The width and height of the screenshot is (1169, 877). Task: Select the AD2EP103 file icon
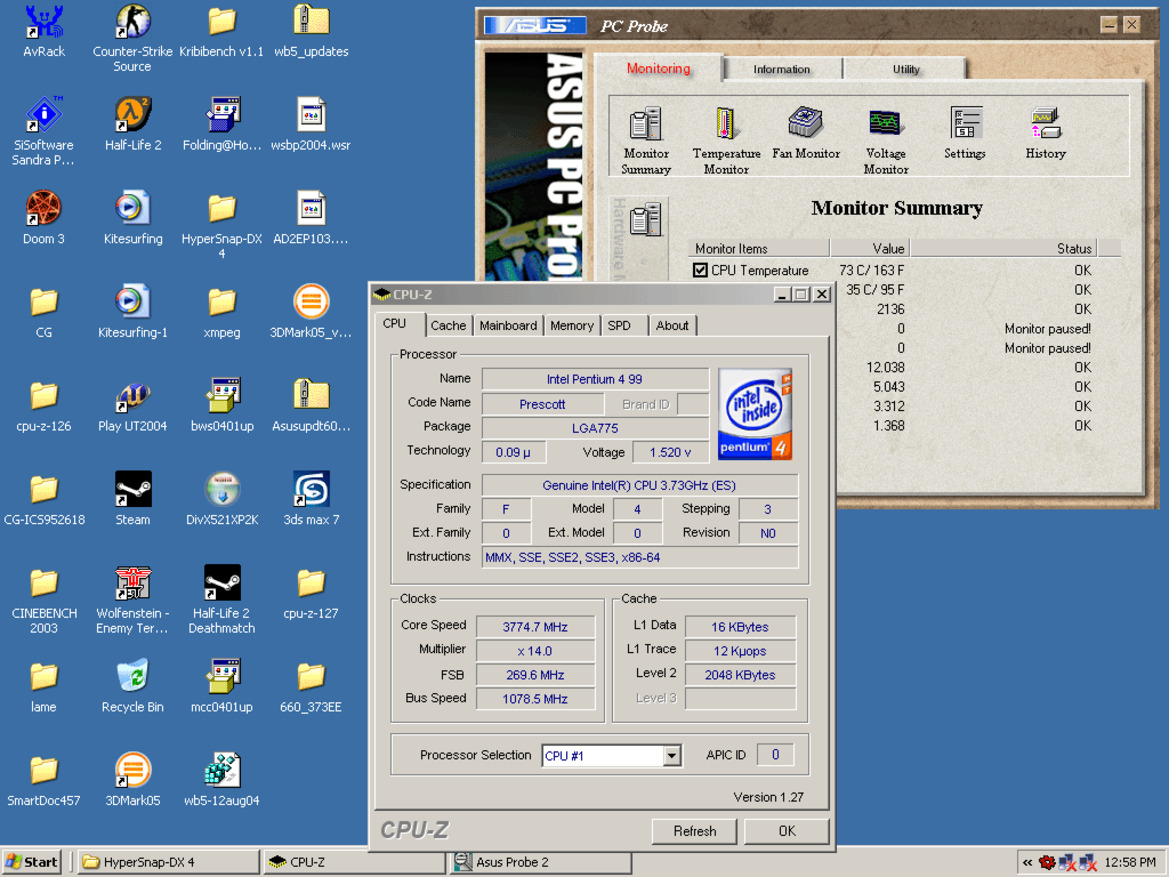(311, 218)
